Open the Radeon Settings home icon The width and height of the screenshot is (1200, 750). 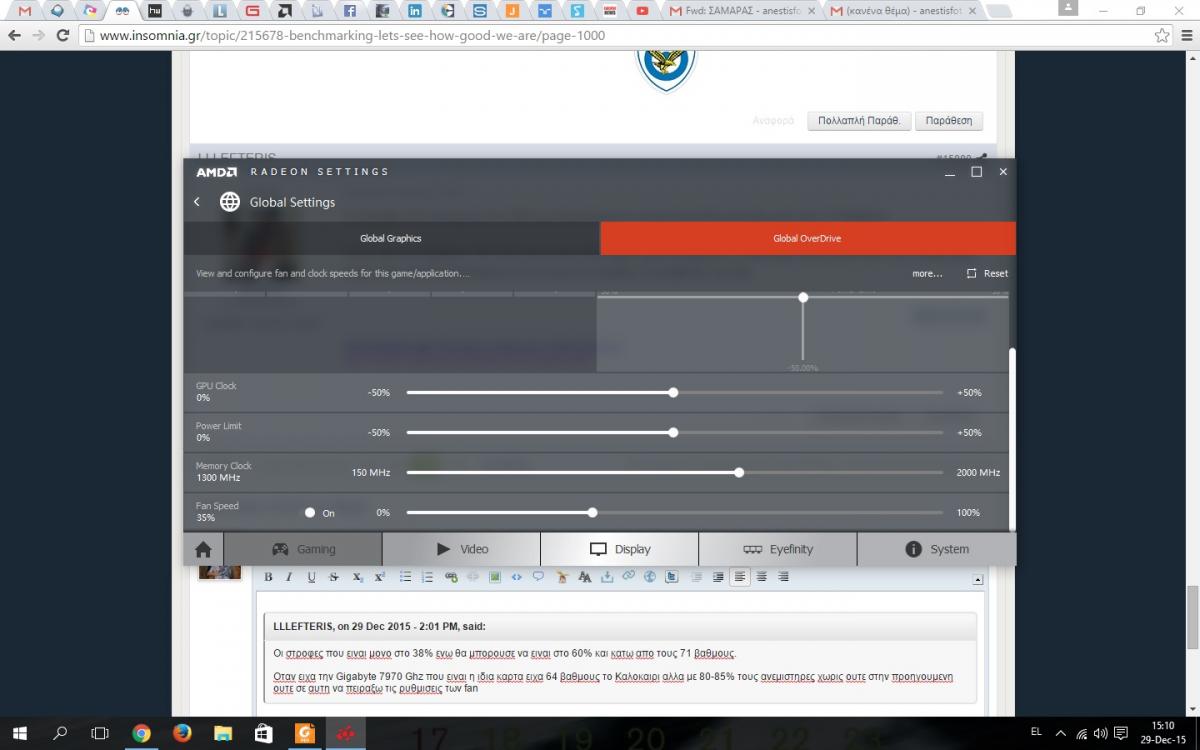pyautogui.click(x=203, y=549)
